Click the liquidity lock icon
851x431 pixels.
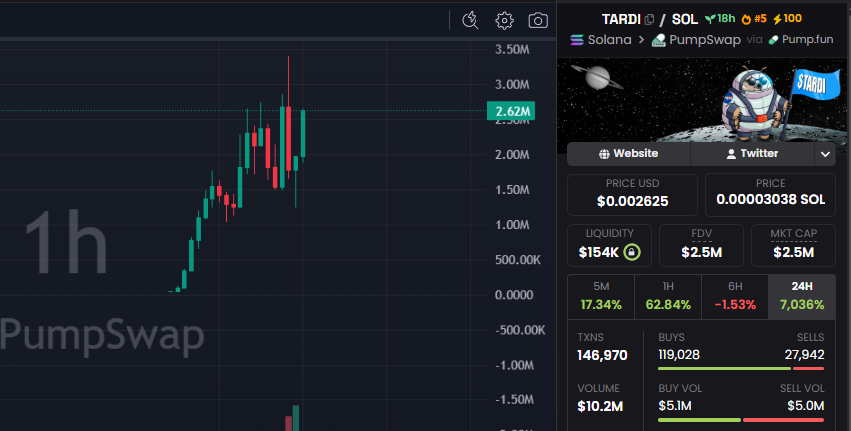tap(632, 252)
